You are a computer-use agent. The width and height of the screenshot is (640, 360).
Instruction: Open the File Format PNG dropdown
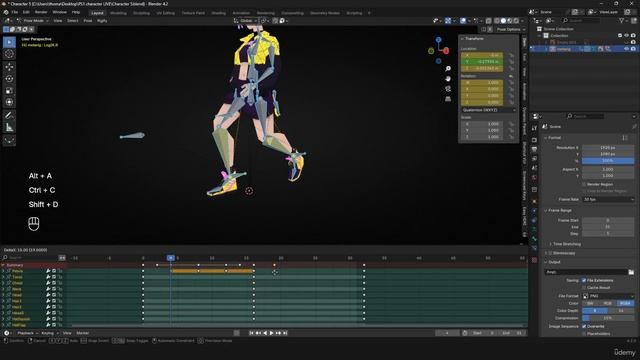coord(608,296)
